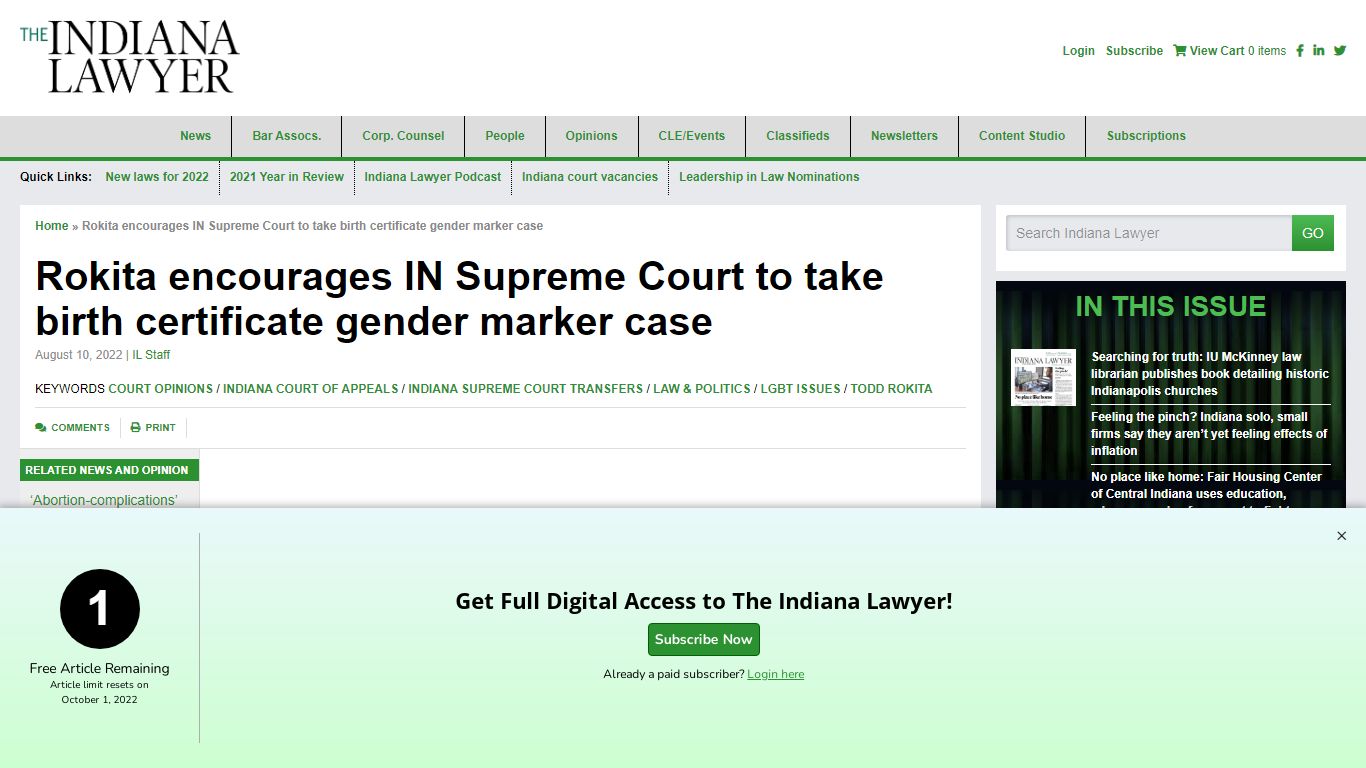This screenshot has height=768, width=1366.
Task: Open the People menu
Action: (505, 136)
